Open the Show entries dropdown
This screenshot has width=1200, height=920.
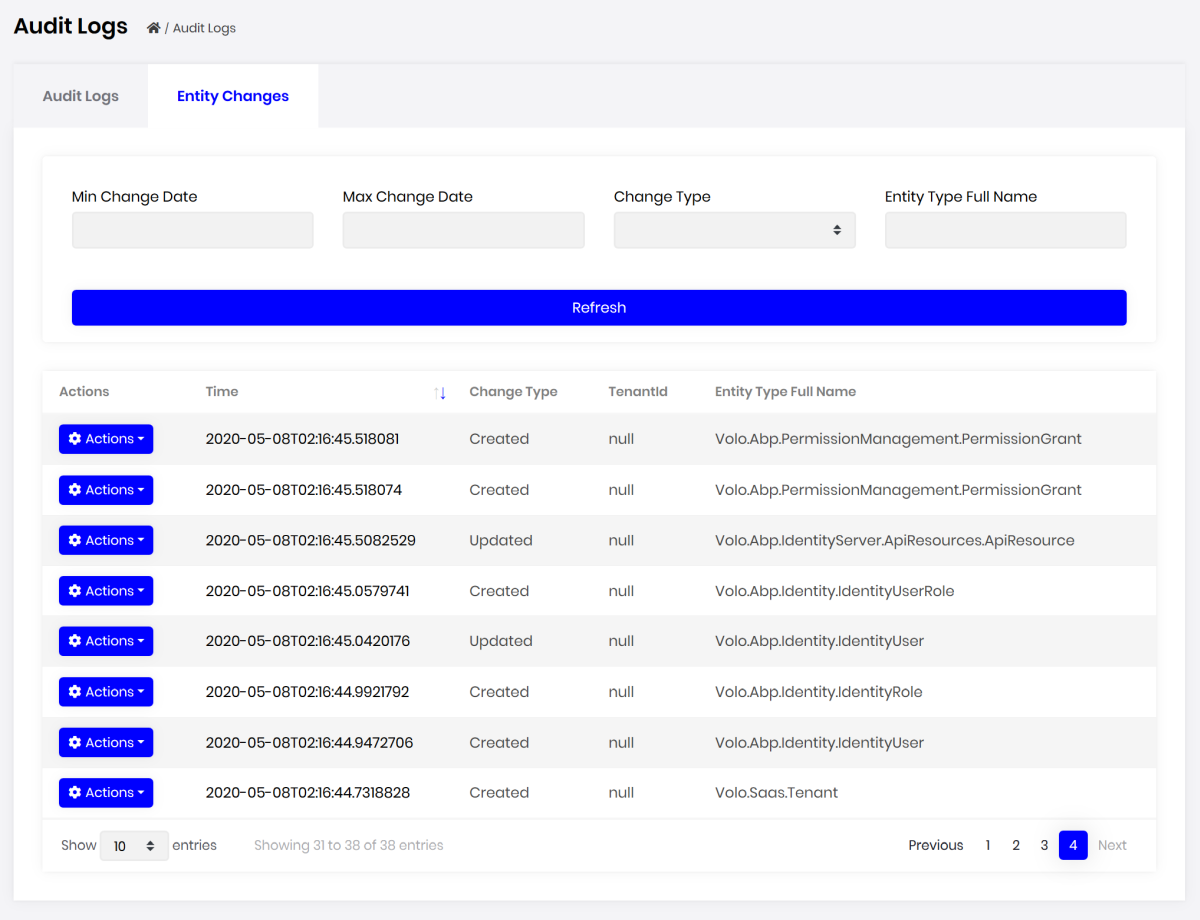click(x=134, y=845)
